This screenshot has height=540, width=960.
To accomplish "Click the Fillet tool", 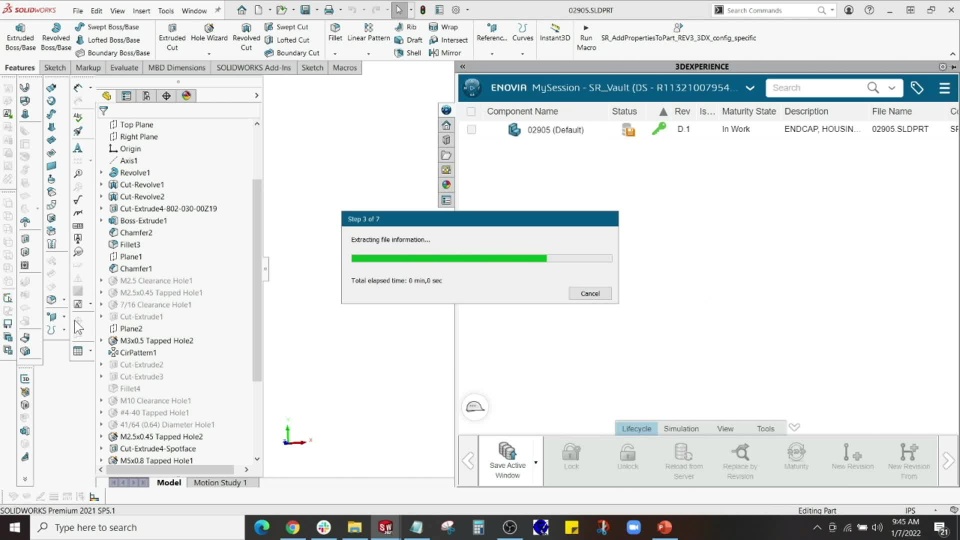I will coord(335,33).
